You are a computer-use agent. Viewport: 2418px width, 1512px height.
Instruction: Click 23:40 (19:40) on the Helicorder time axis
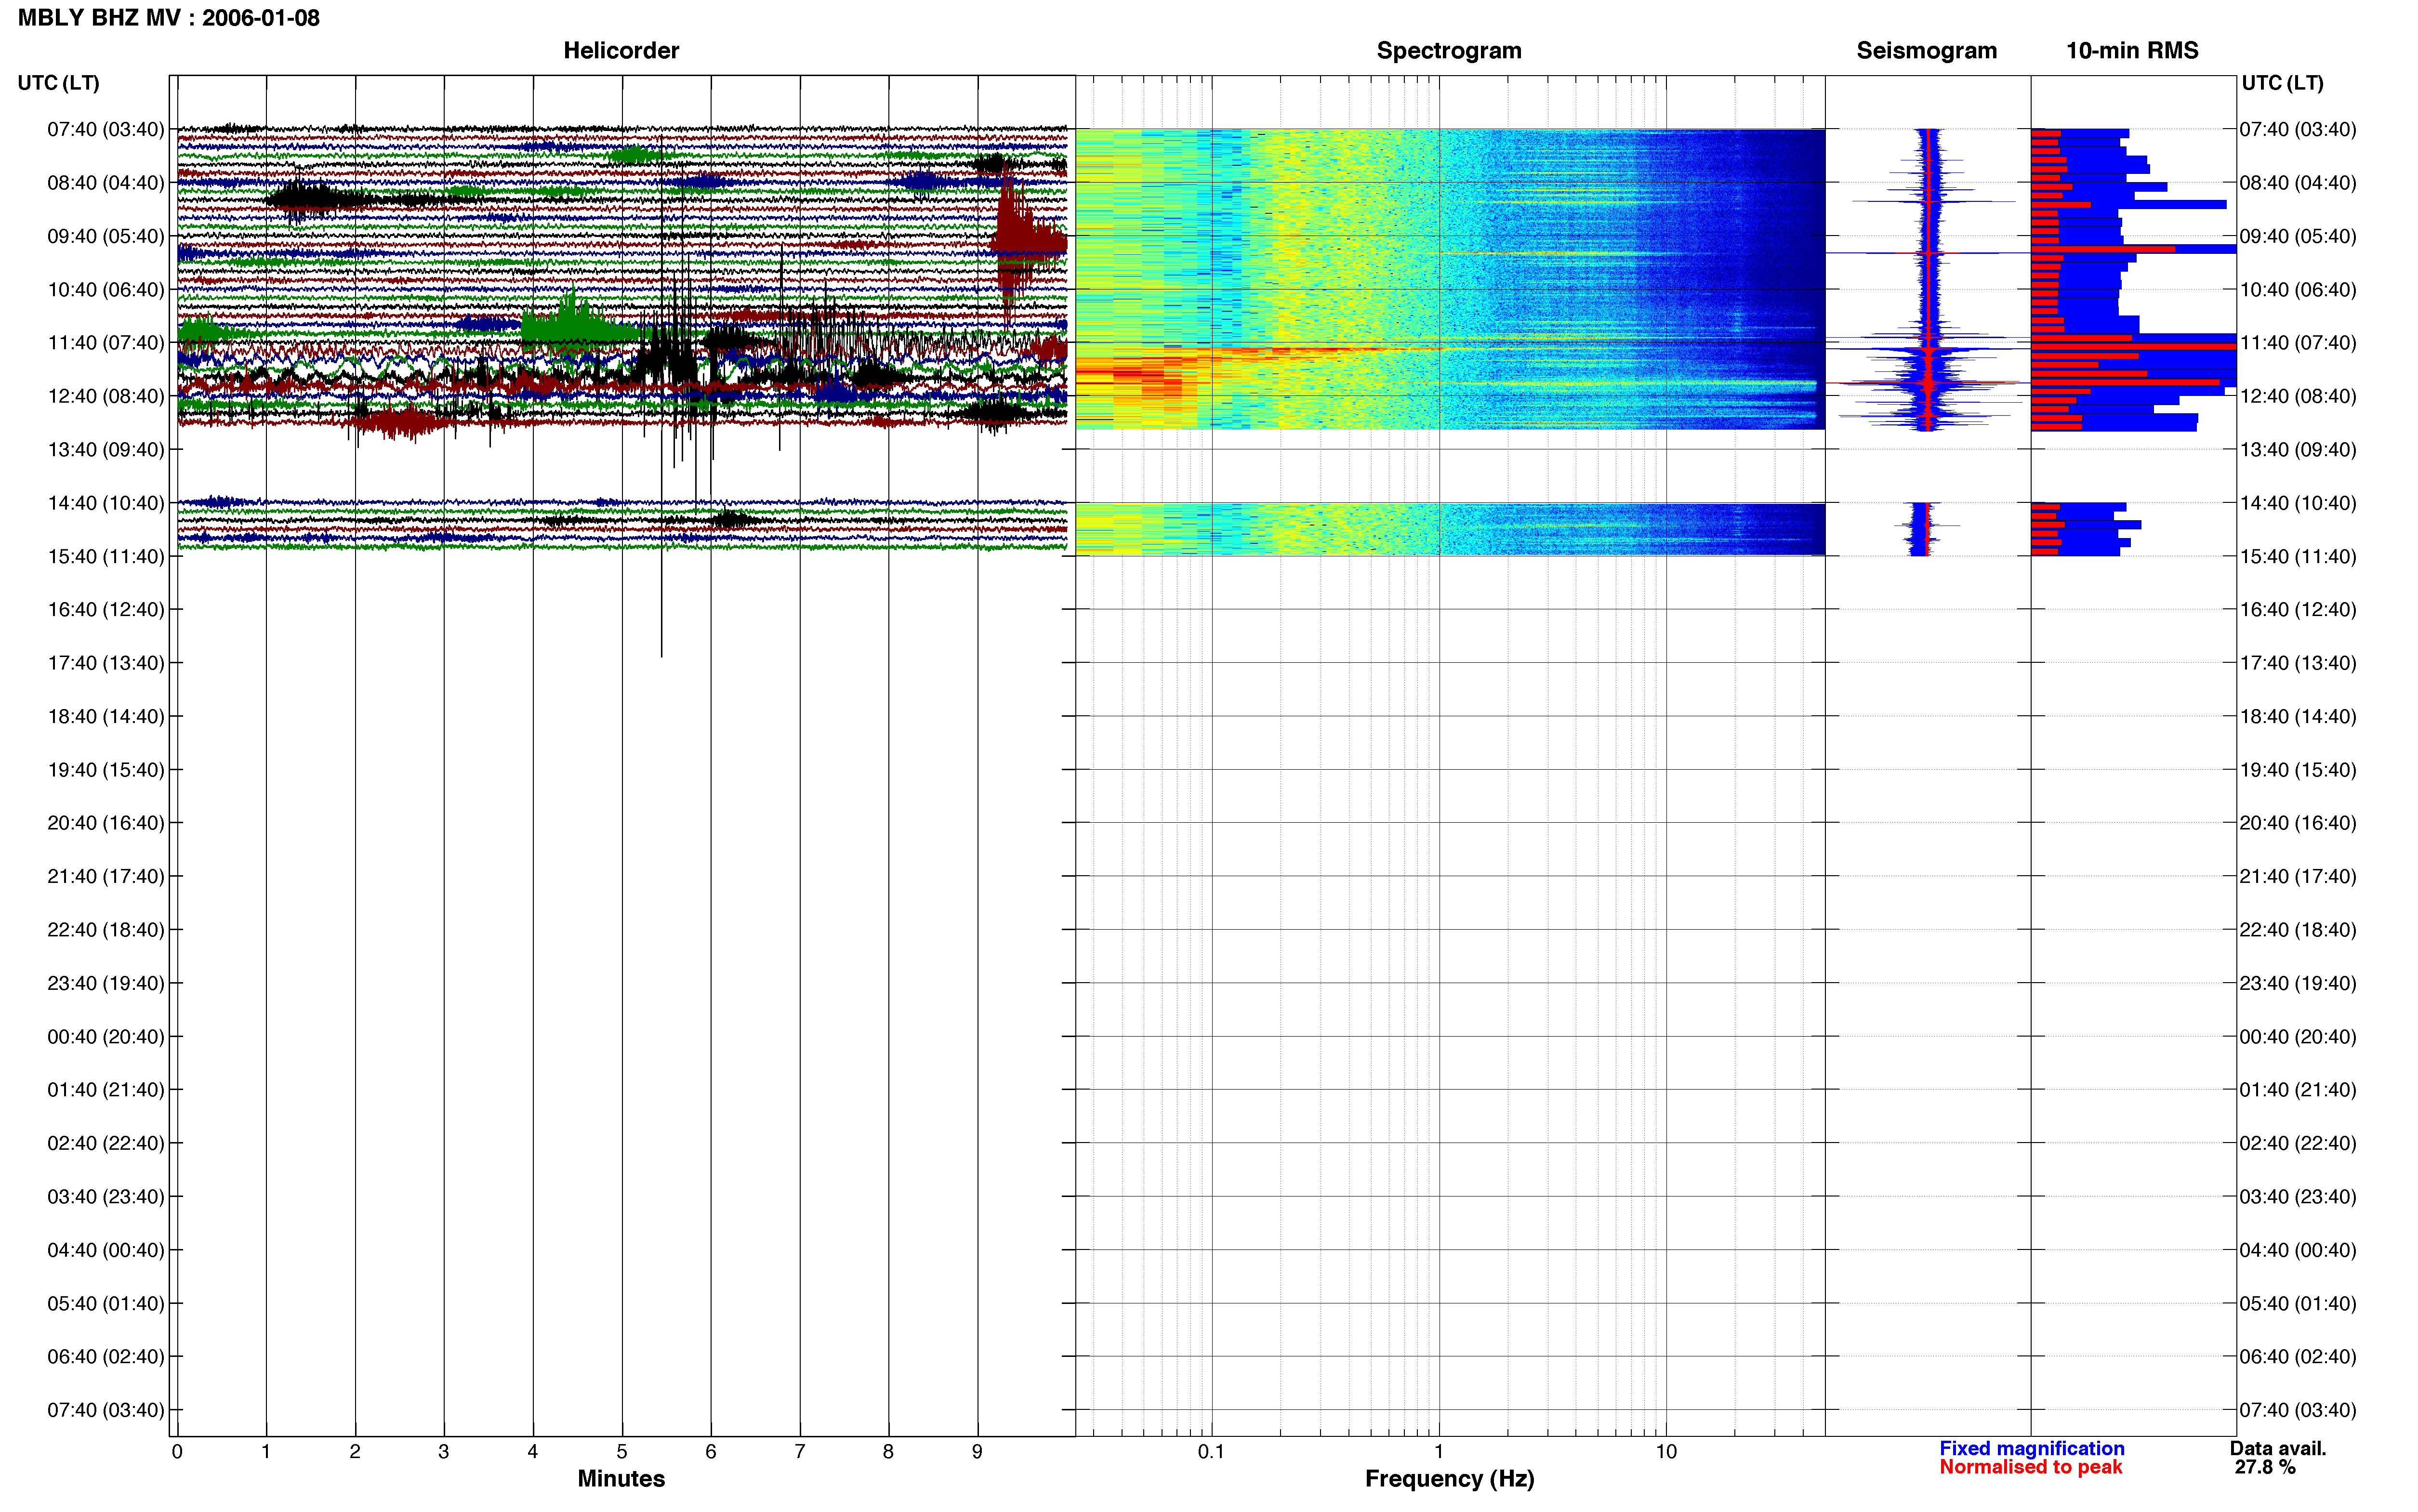[x=106, y=983]
